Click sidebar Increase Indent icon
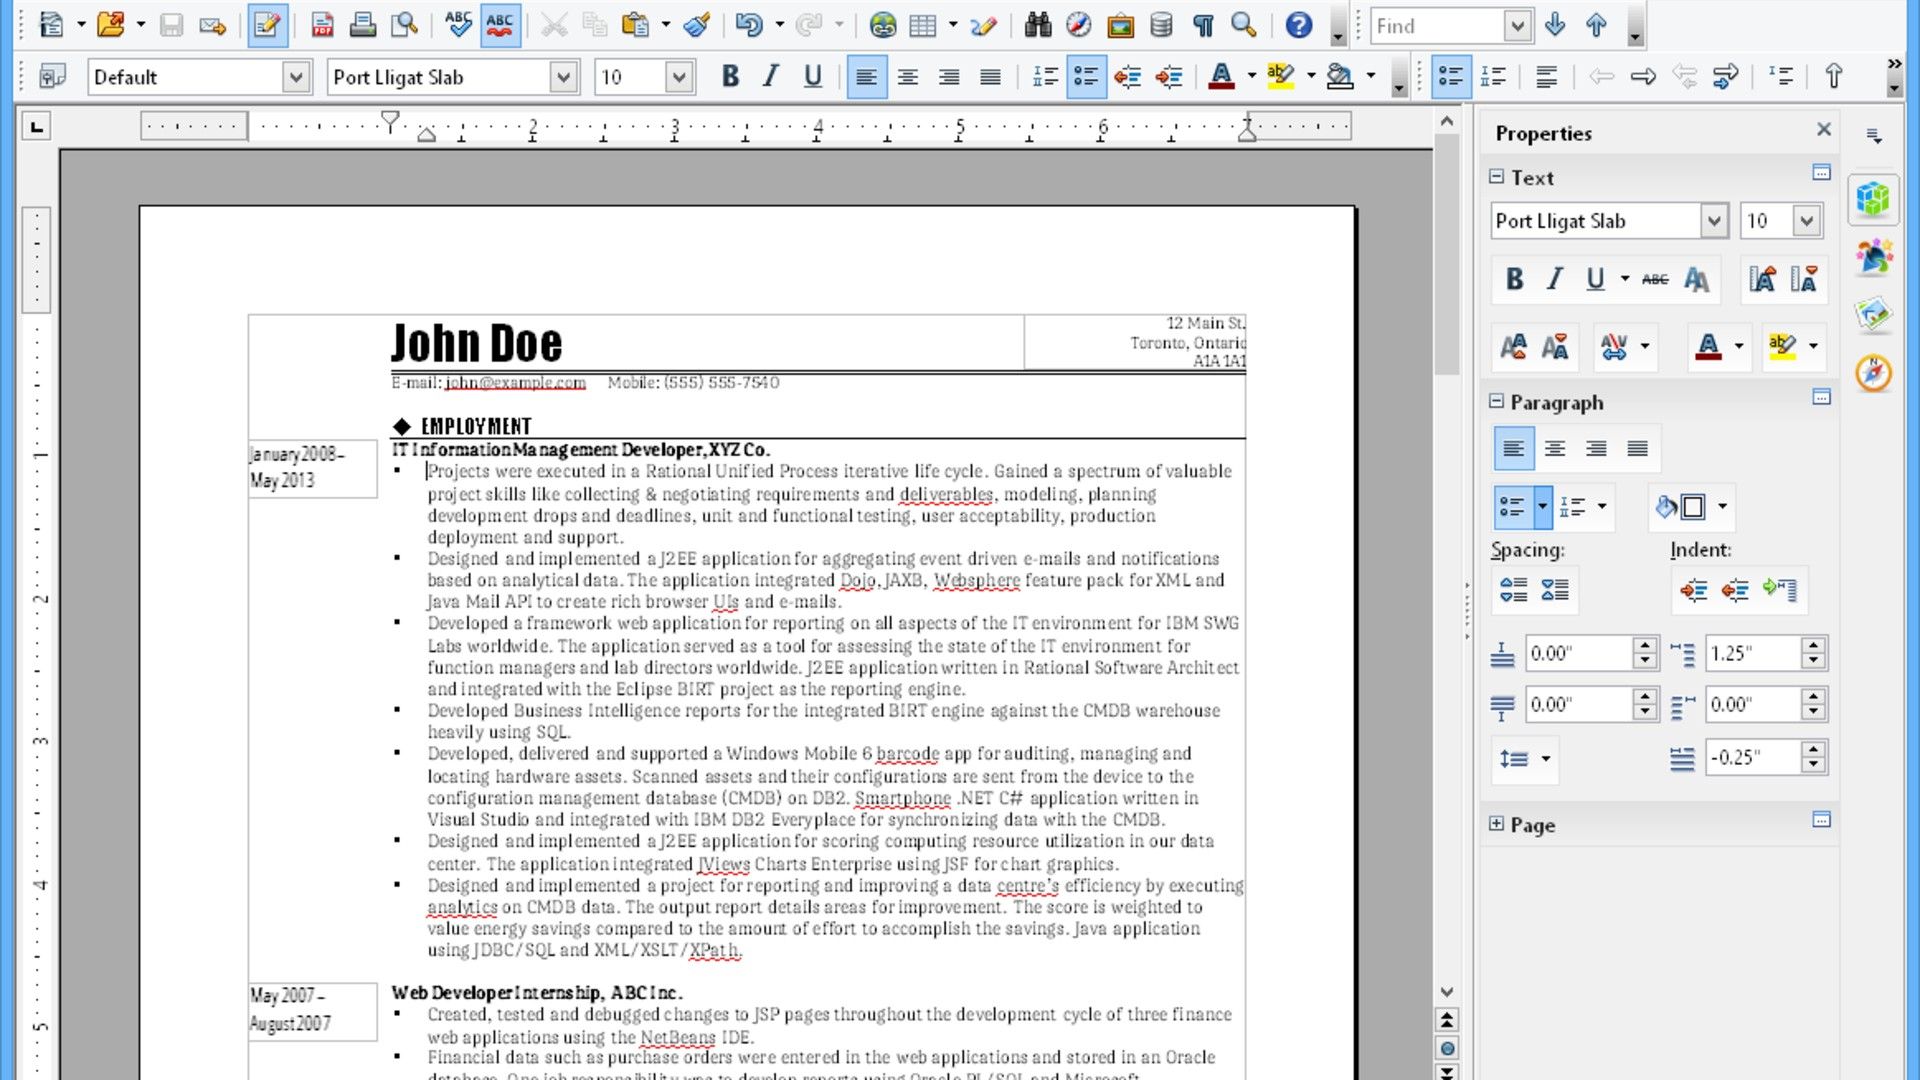 [1694, 590]
